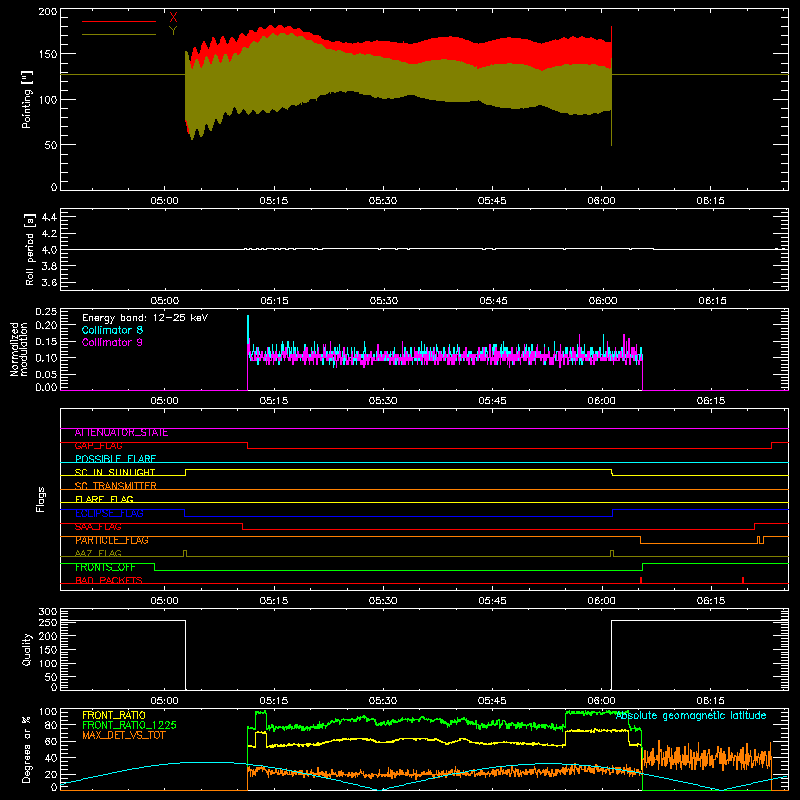
Task: Select the Roll period axis title
Action: 30,249
